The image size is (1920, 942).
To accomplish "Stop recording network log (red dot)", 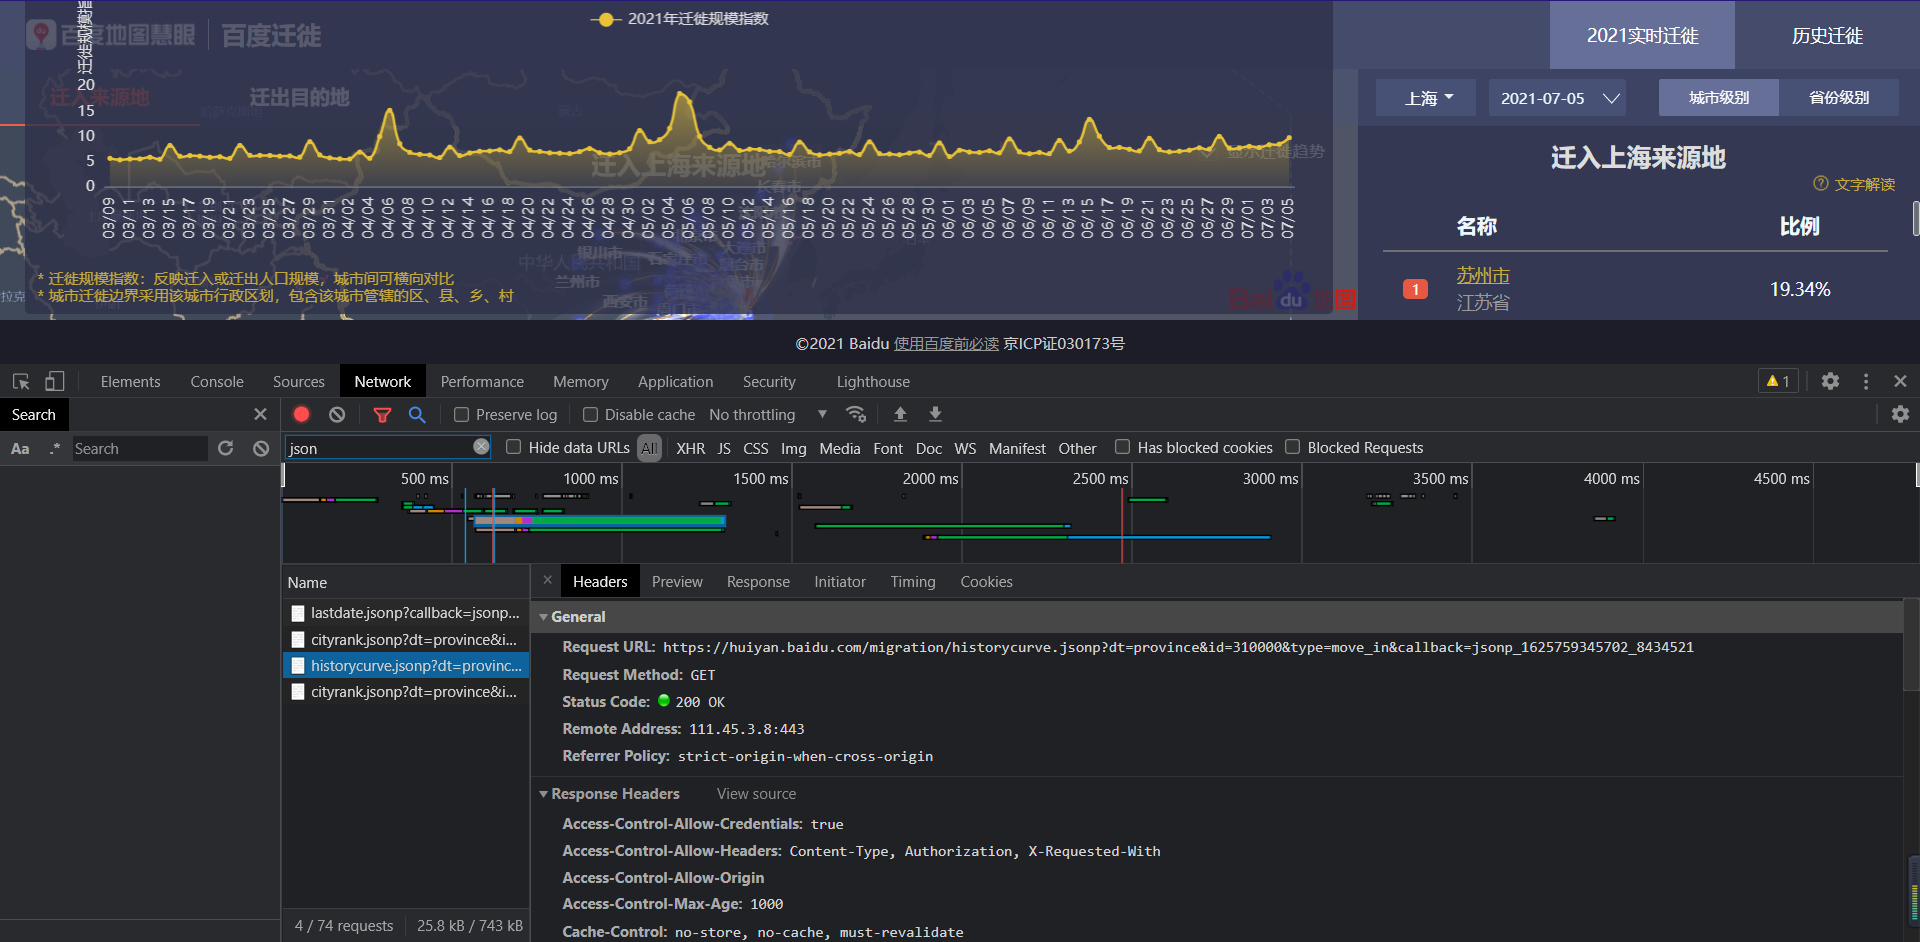I will [x=302, y=414].
